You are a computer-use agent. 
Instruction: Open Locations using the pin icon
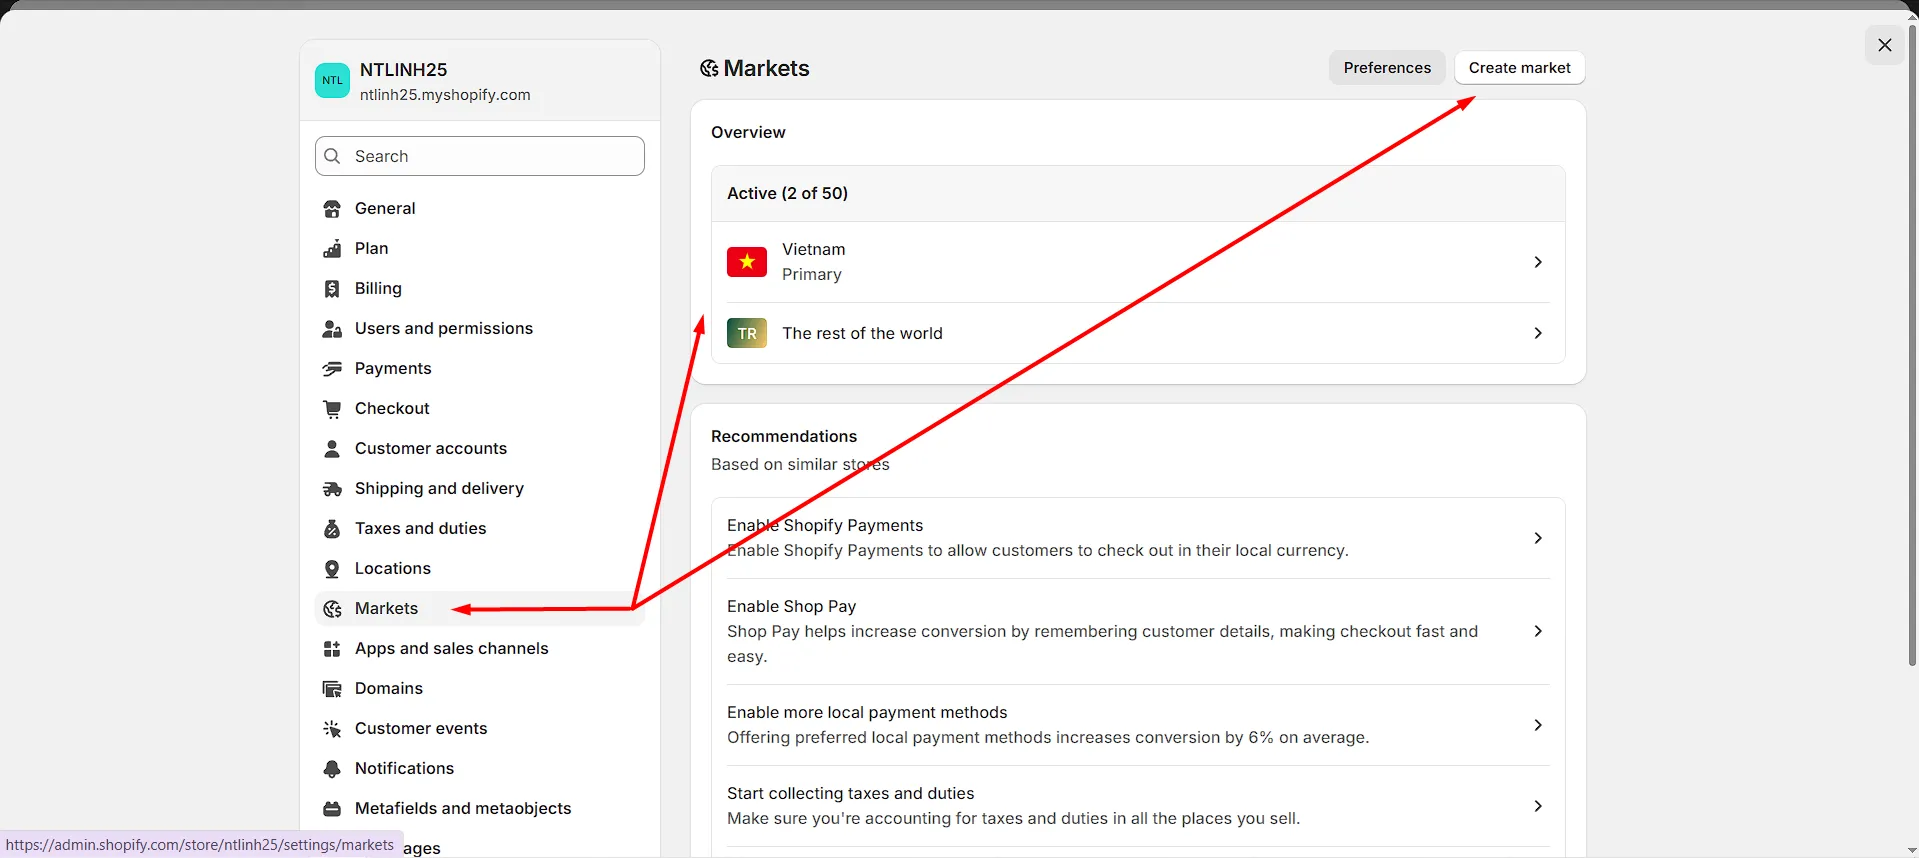(x=332, y=569)
